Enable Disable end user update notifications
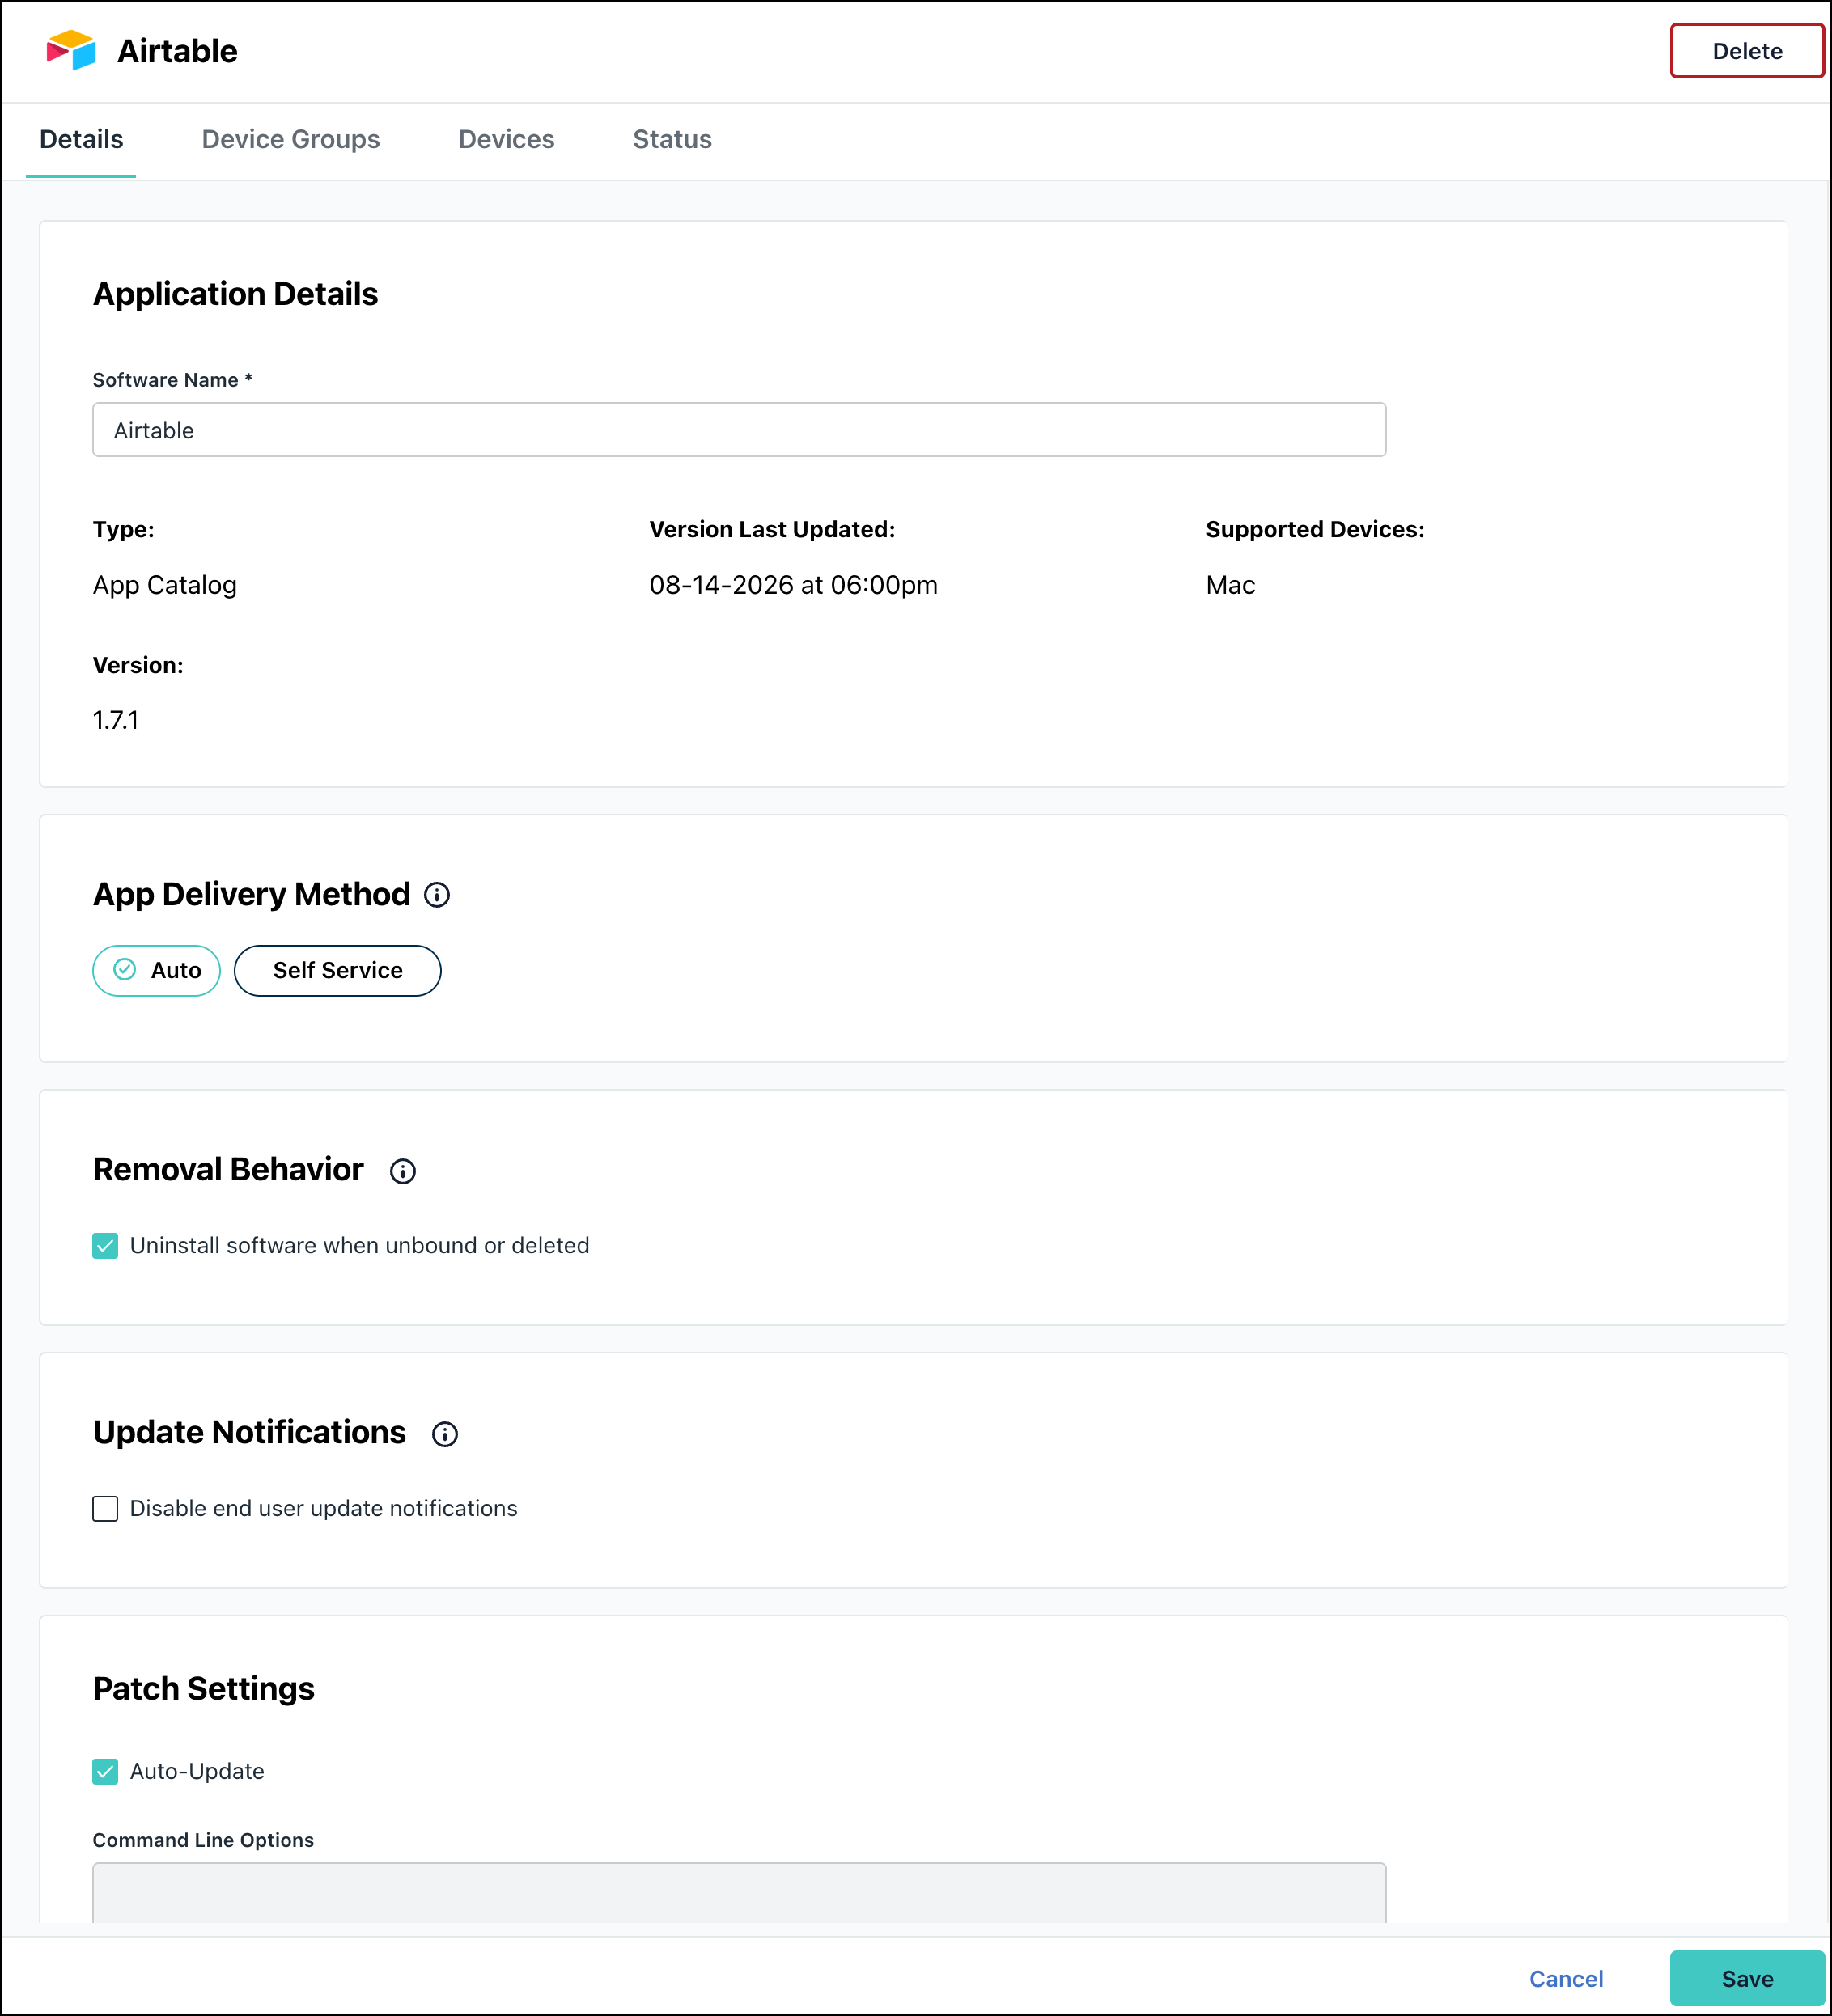The width and height of the screenshot is (1832, 2016). 105,1508
